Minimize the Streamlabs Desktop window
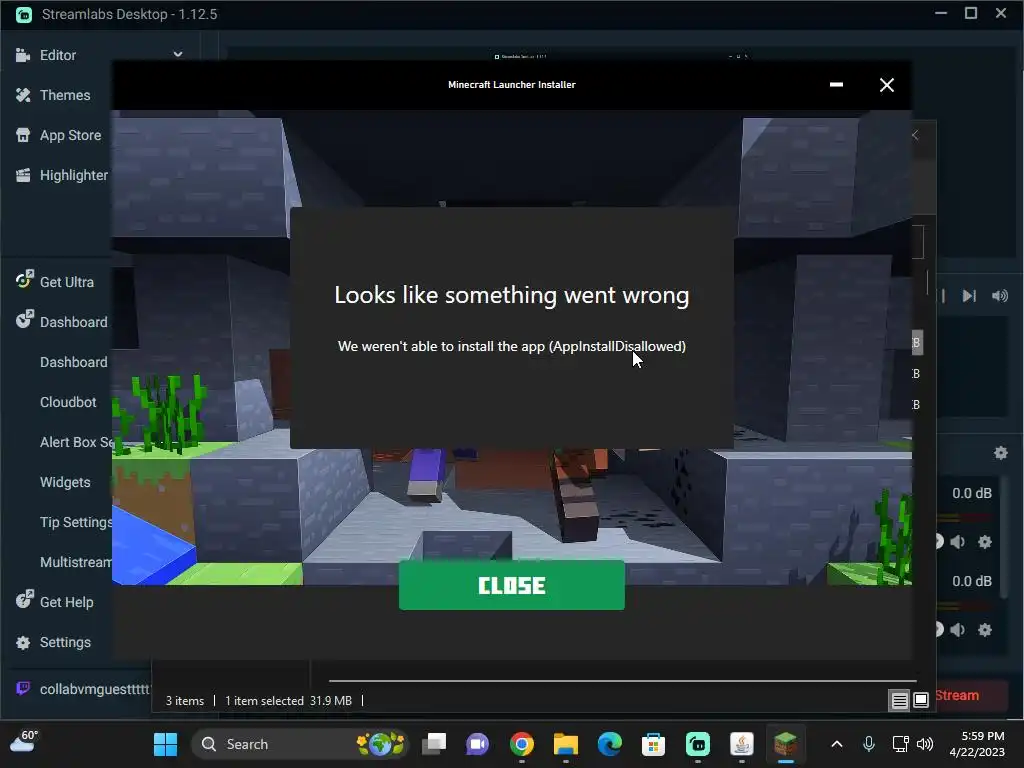1024x768 pixels. click(x=940, y=13)
